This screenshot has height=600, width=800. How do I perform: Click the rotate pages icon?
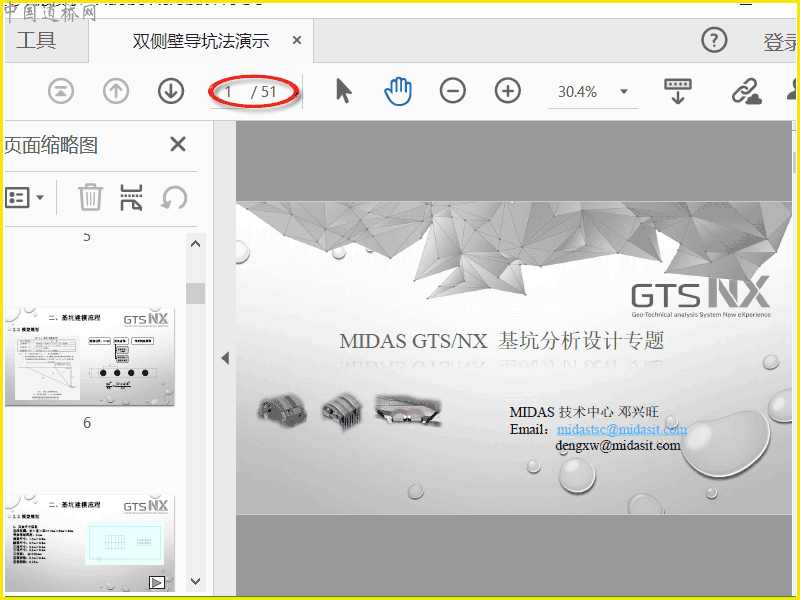(x=174, y=198)
